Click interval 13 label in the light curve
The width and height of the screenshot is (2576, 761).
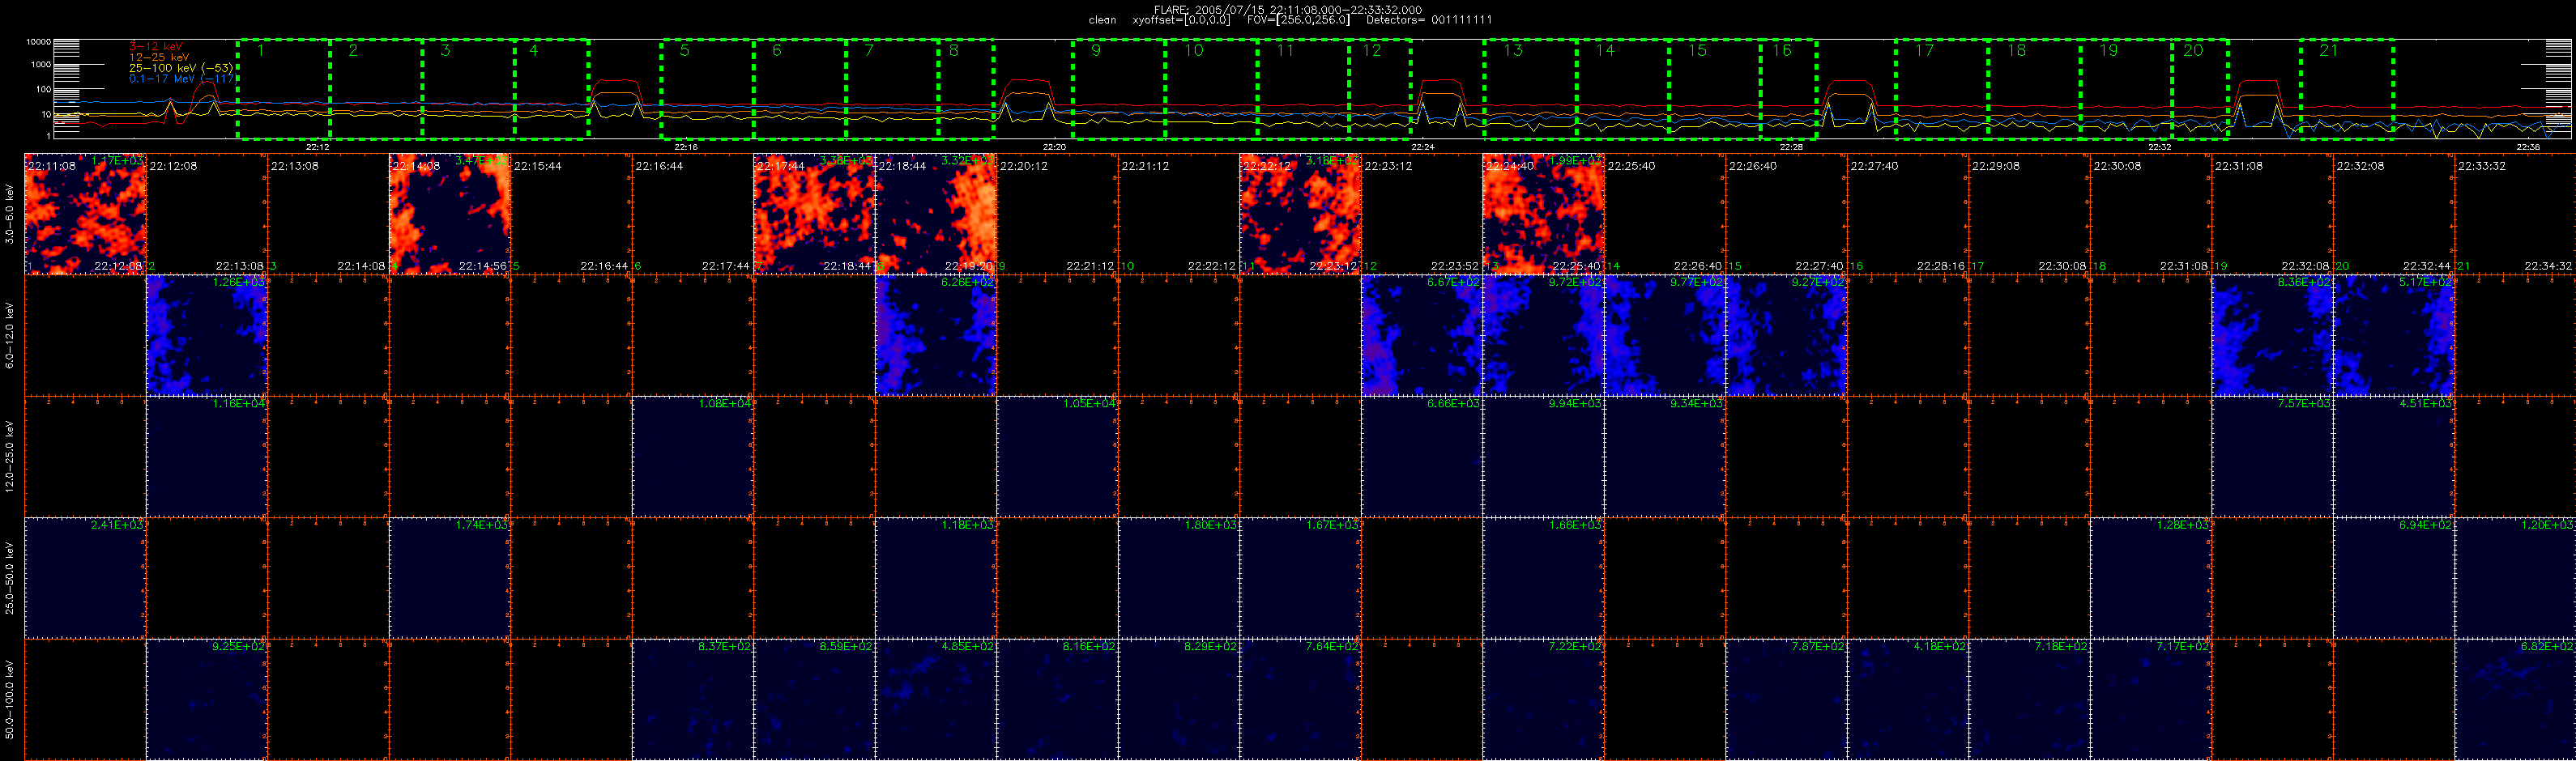tap(1513, 50)
